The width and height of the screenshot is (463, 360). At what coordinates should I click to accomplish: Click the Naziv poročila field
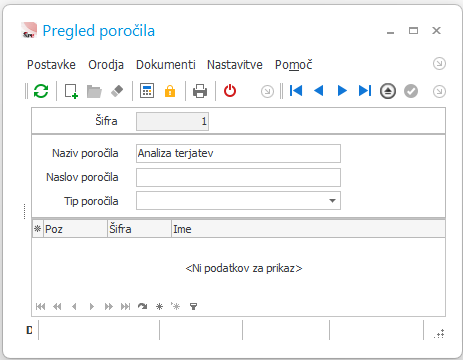click(x=238, y=153)
